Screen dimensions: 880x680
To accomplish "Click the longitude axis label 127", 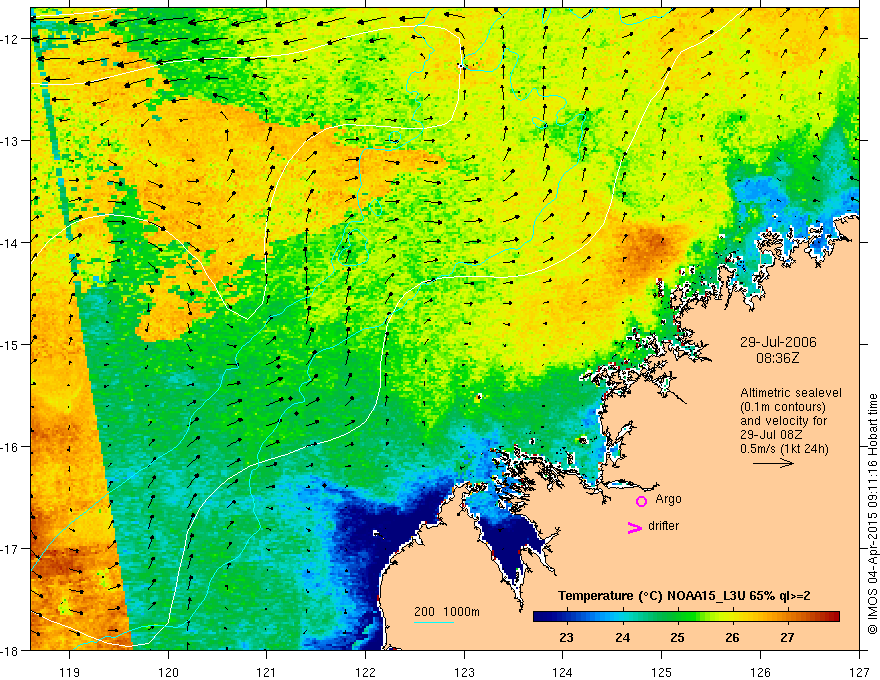I will pyautogui.click(x=859, y=671).
